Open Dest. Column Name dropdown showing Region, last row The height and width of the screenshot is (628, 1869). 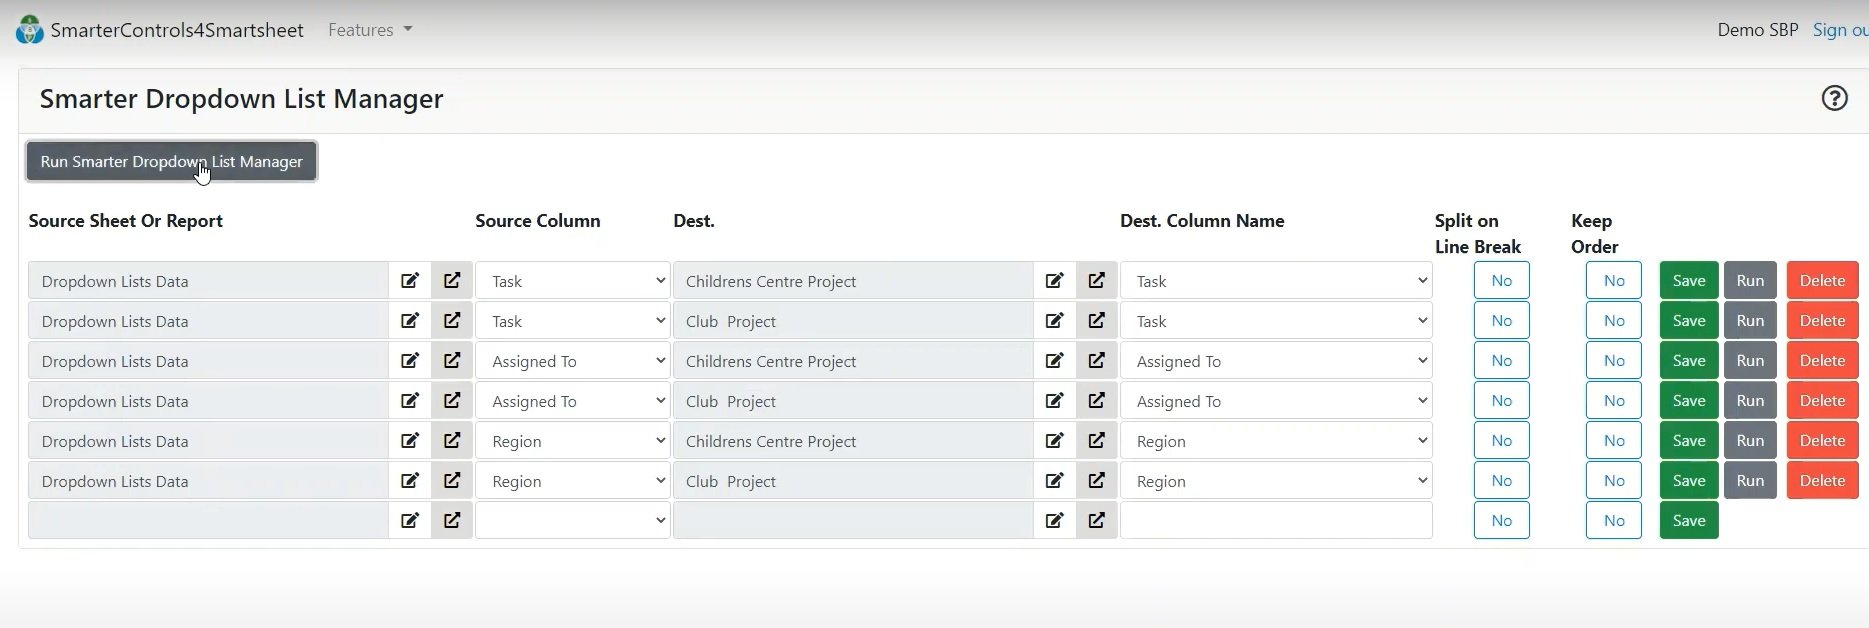(1275, 481)
